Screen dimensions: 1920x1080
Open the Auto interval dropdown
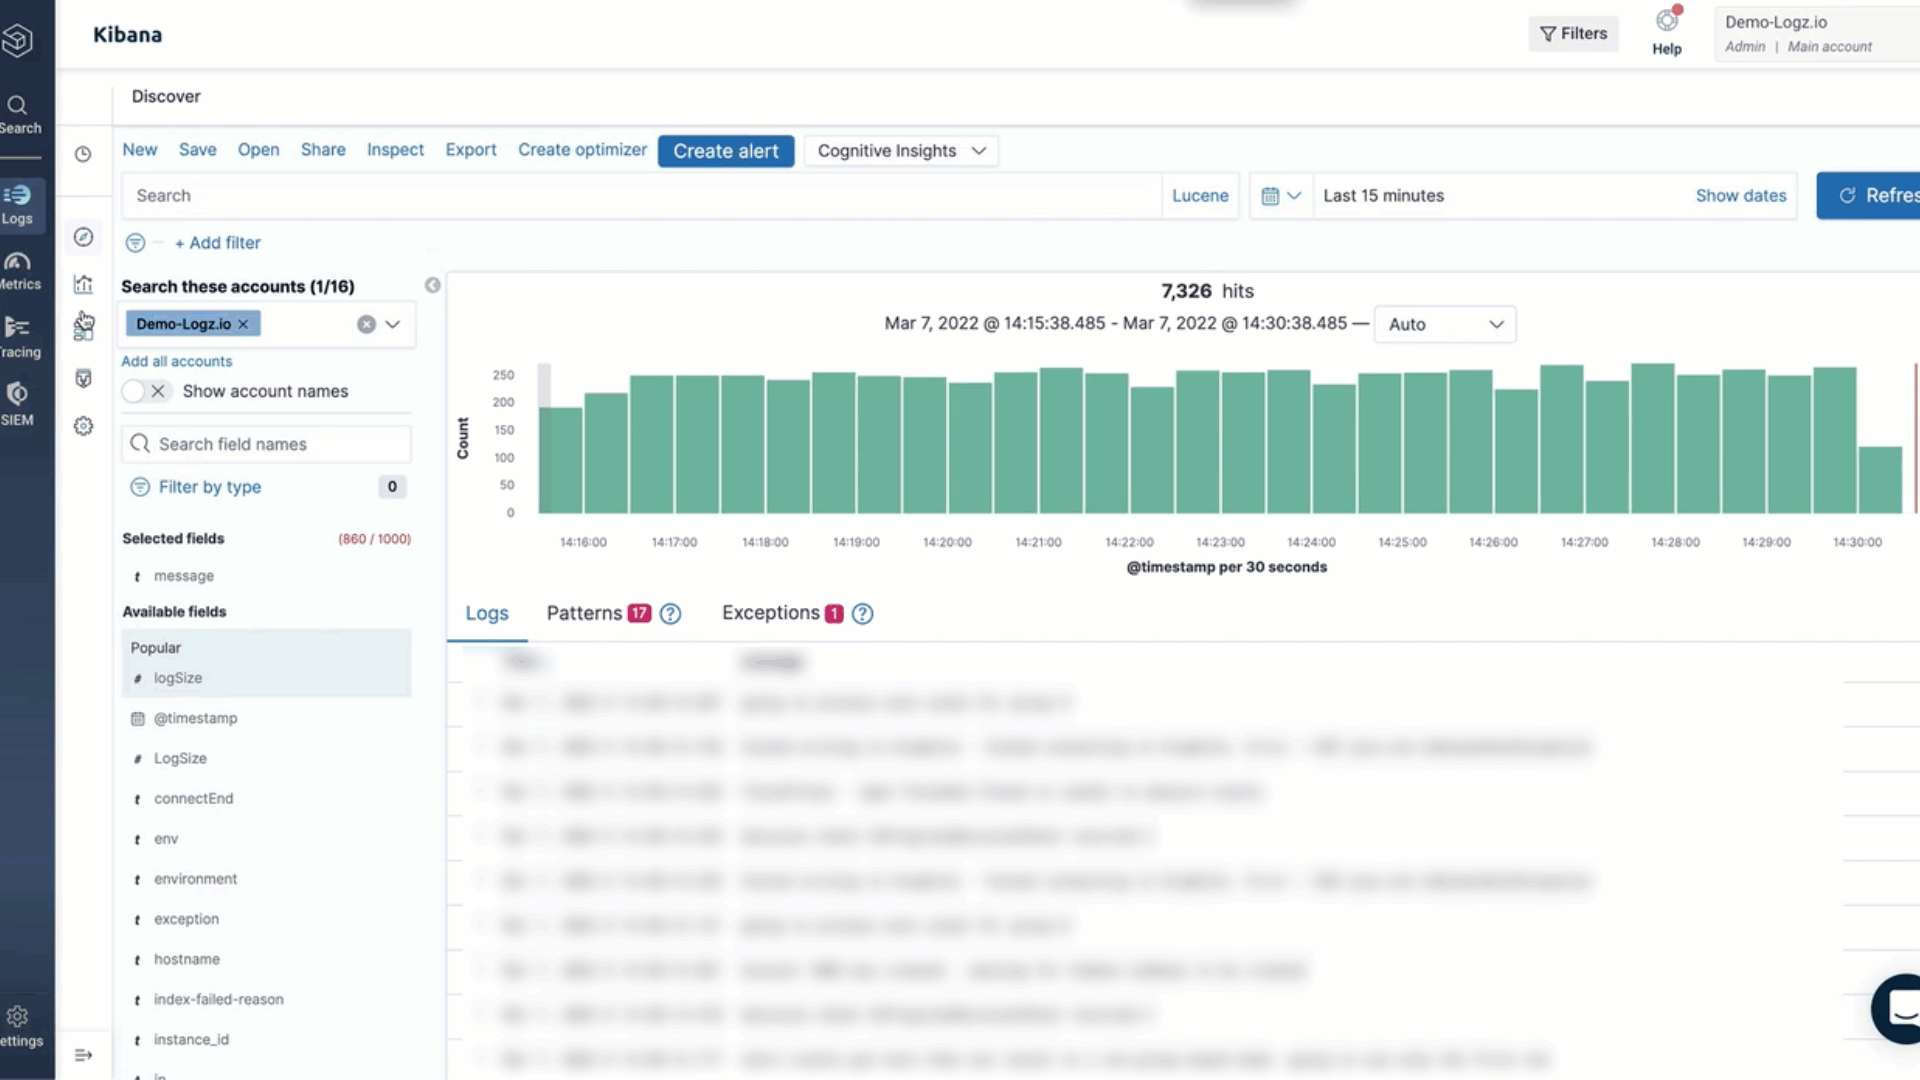pos(1444,324)
